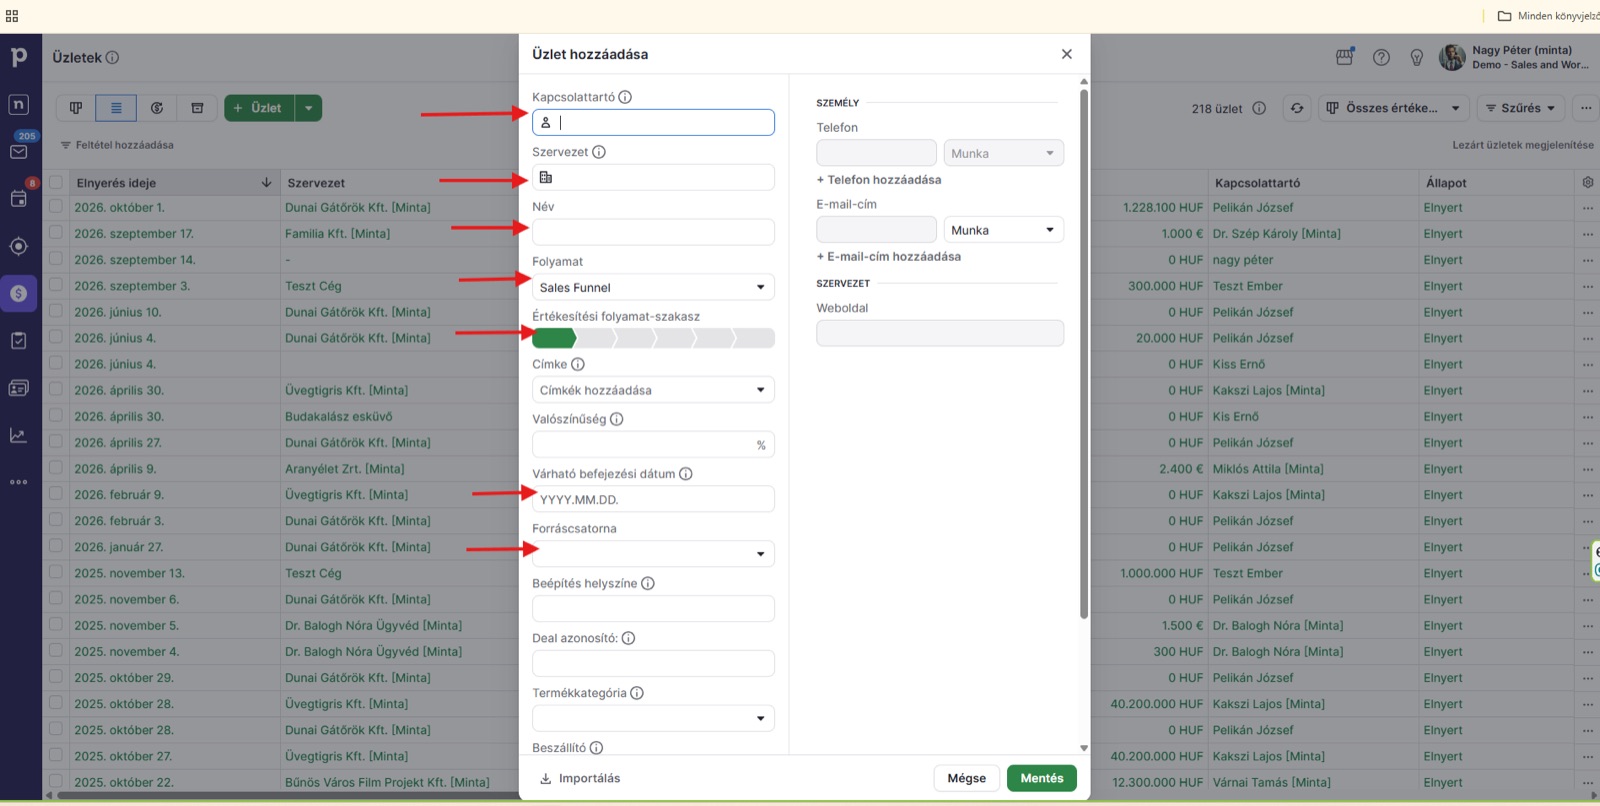Image resolution: width=1600 pixels, height=806 pixels.
Task: Switch to forecast view
Action: pyautogui.click(x=157, y=108)
